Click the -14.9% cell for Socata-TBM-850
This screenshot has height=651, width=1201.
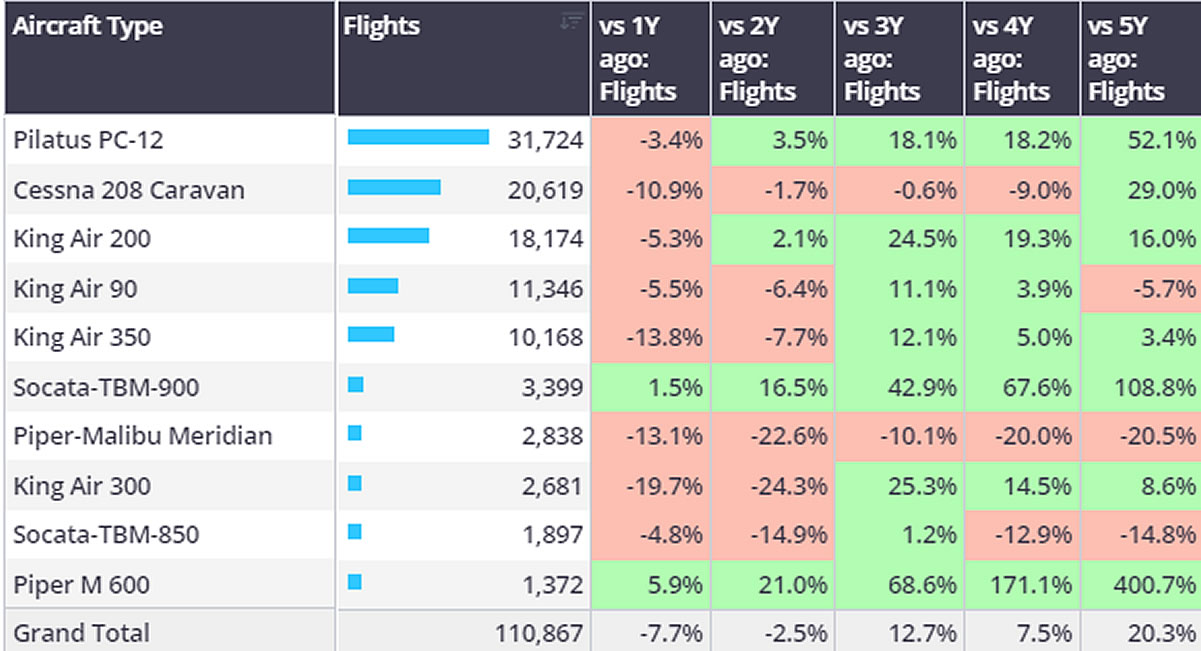(772, 534)
